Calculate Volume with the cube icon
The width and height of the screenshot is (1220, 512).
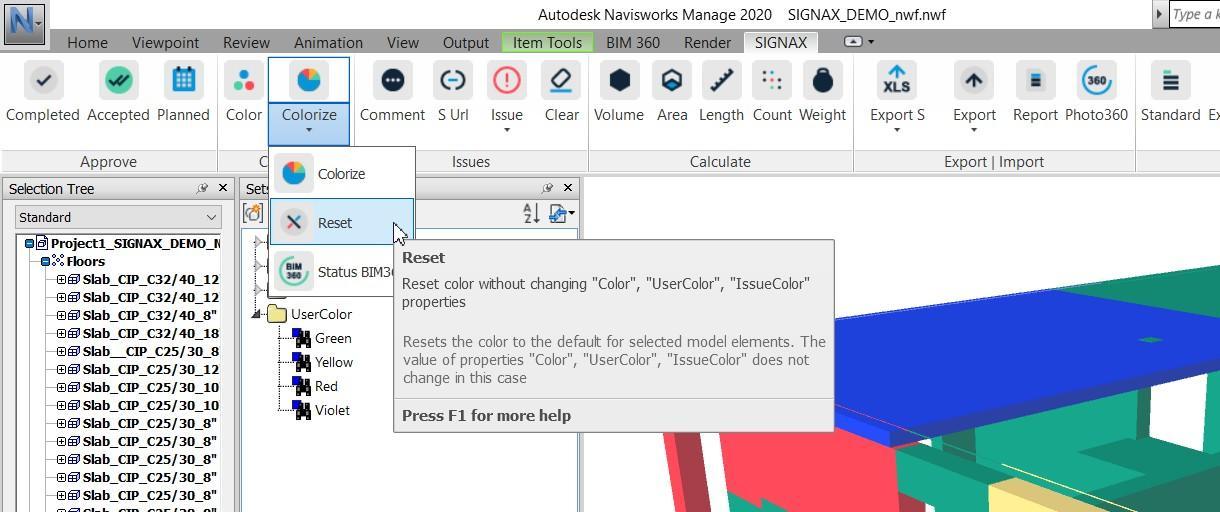(x=619, y=80)
